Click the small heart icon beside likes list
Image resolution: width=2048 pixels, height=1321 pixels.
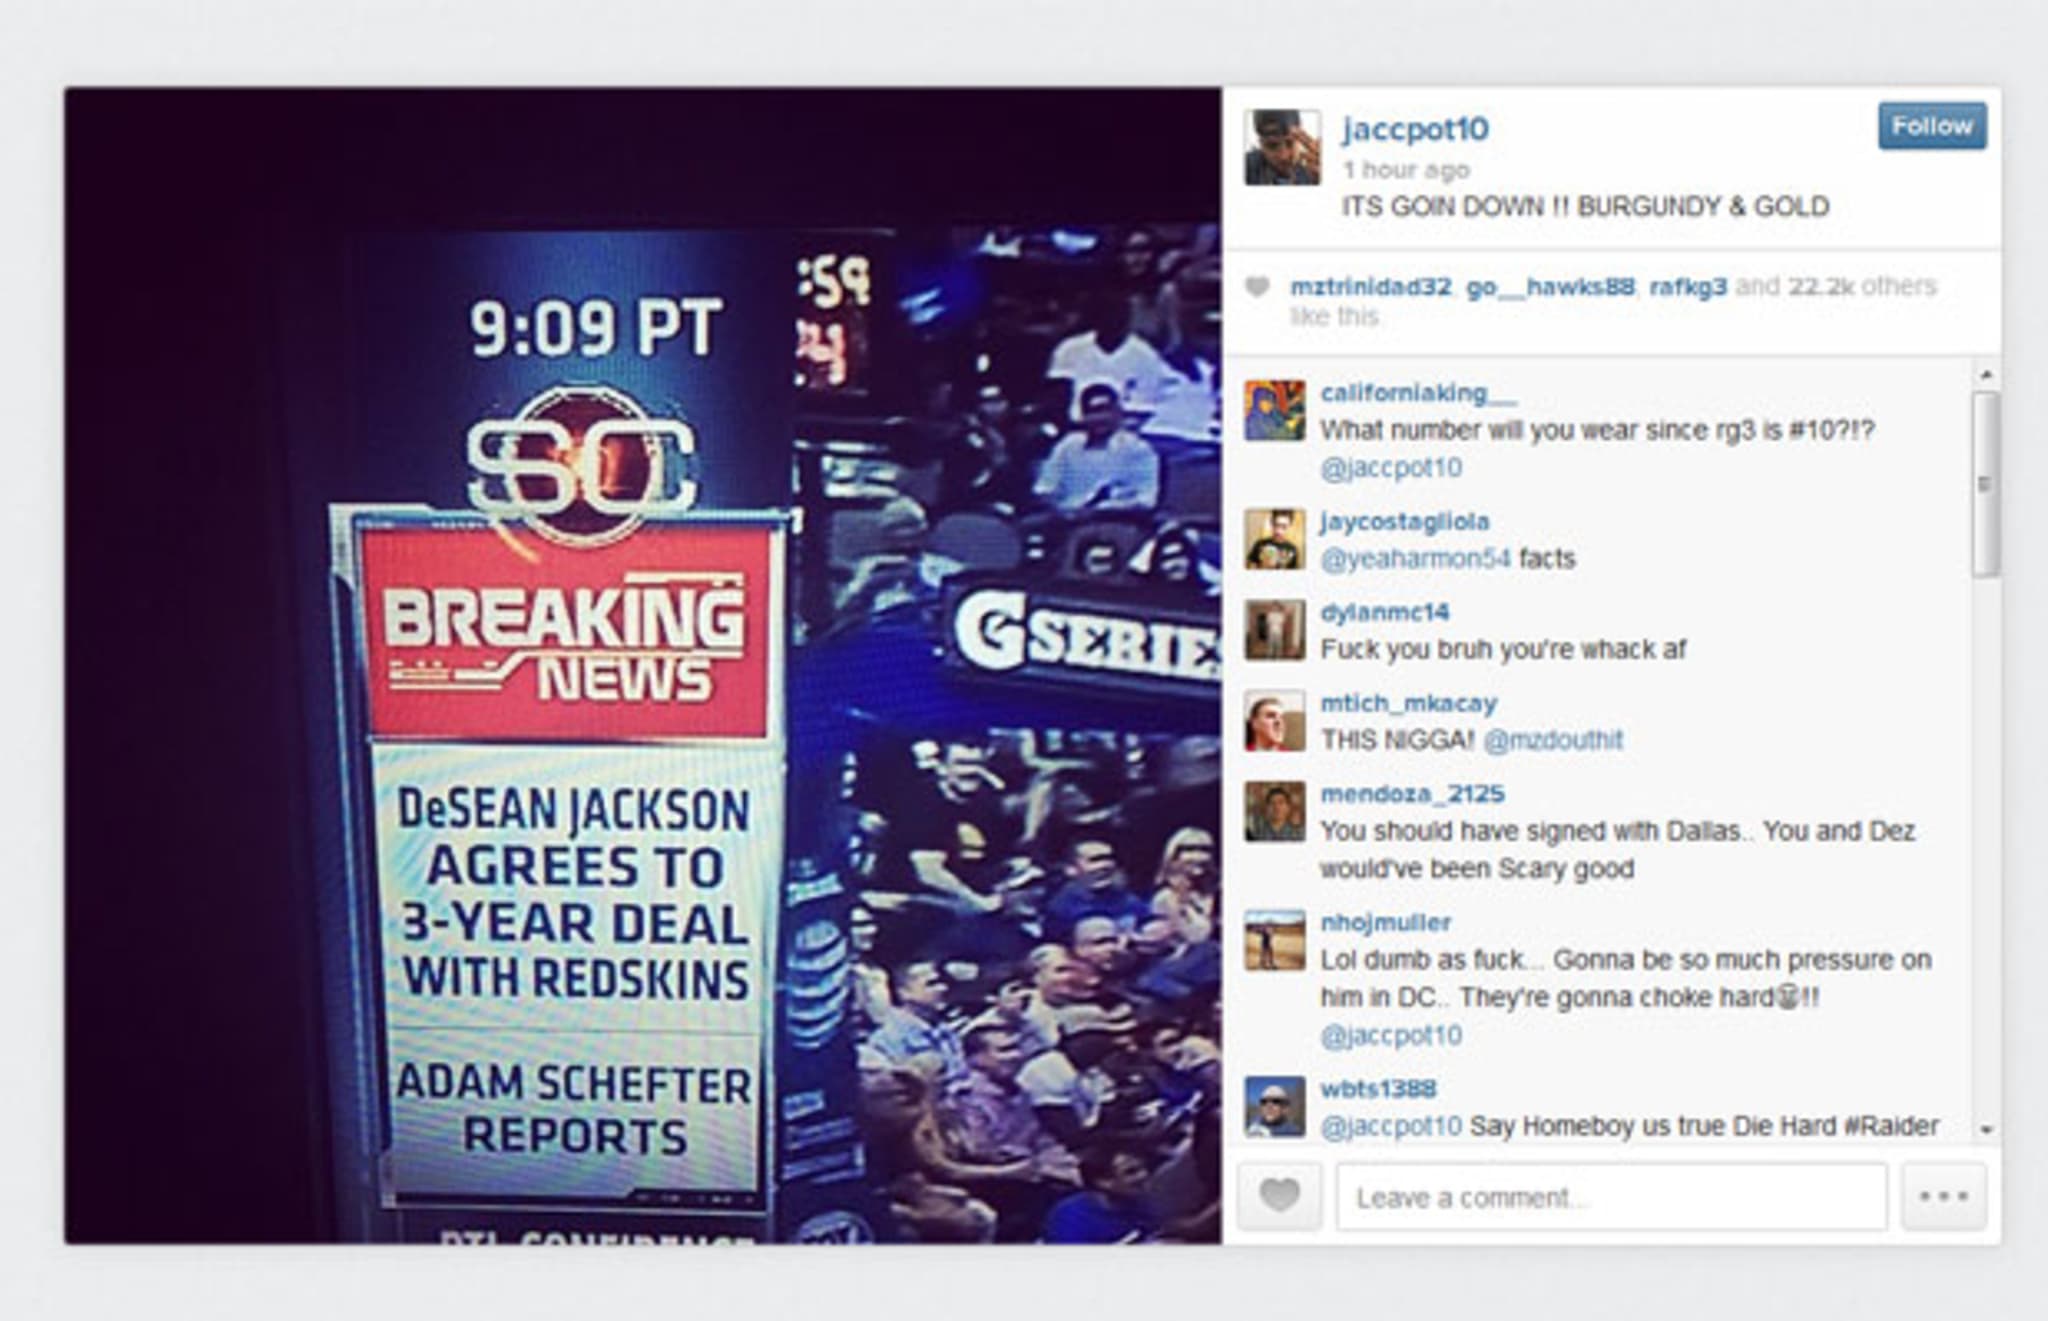[x=1257, y=287]
